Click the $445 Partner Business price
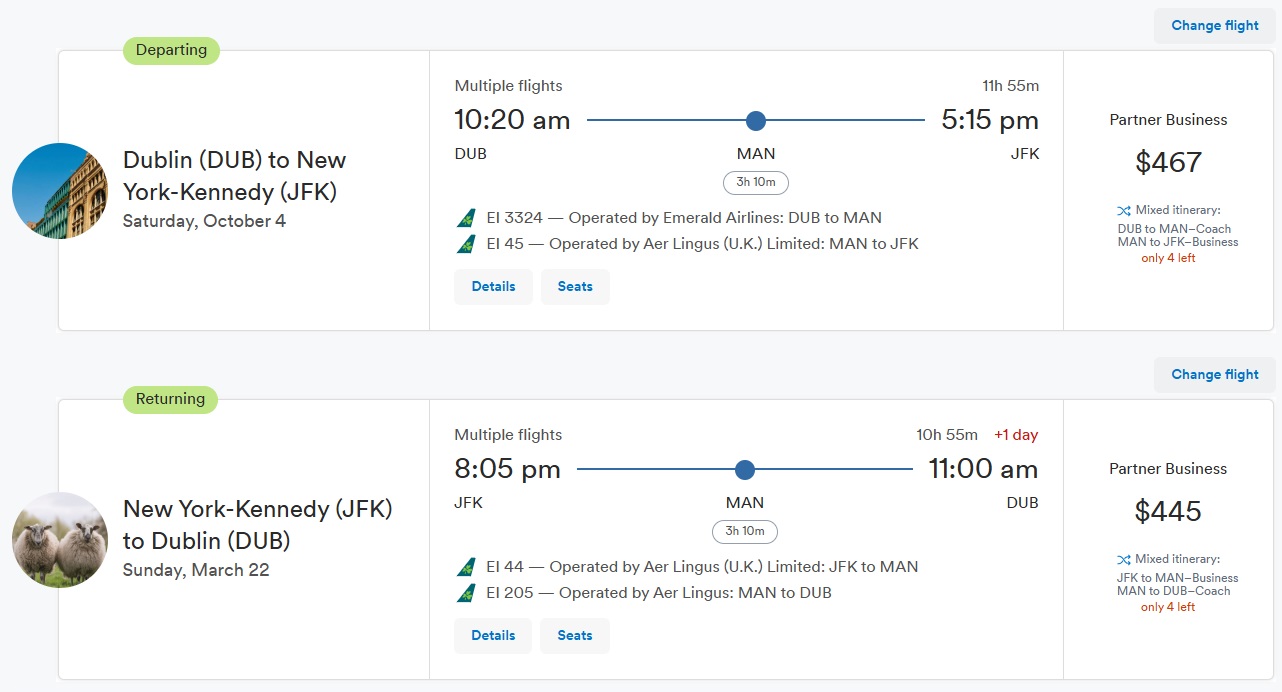Image resolution: width=1282 pixels, height=692 pixels. pyautogui.click(x=1168, y=512)
